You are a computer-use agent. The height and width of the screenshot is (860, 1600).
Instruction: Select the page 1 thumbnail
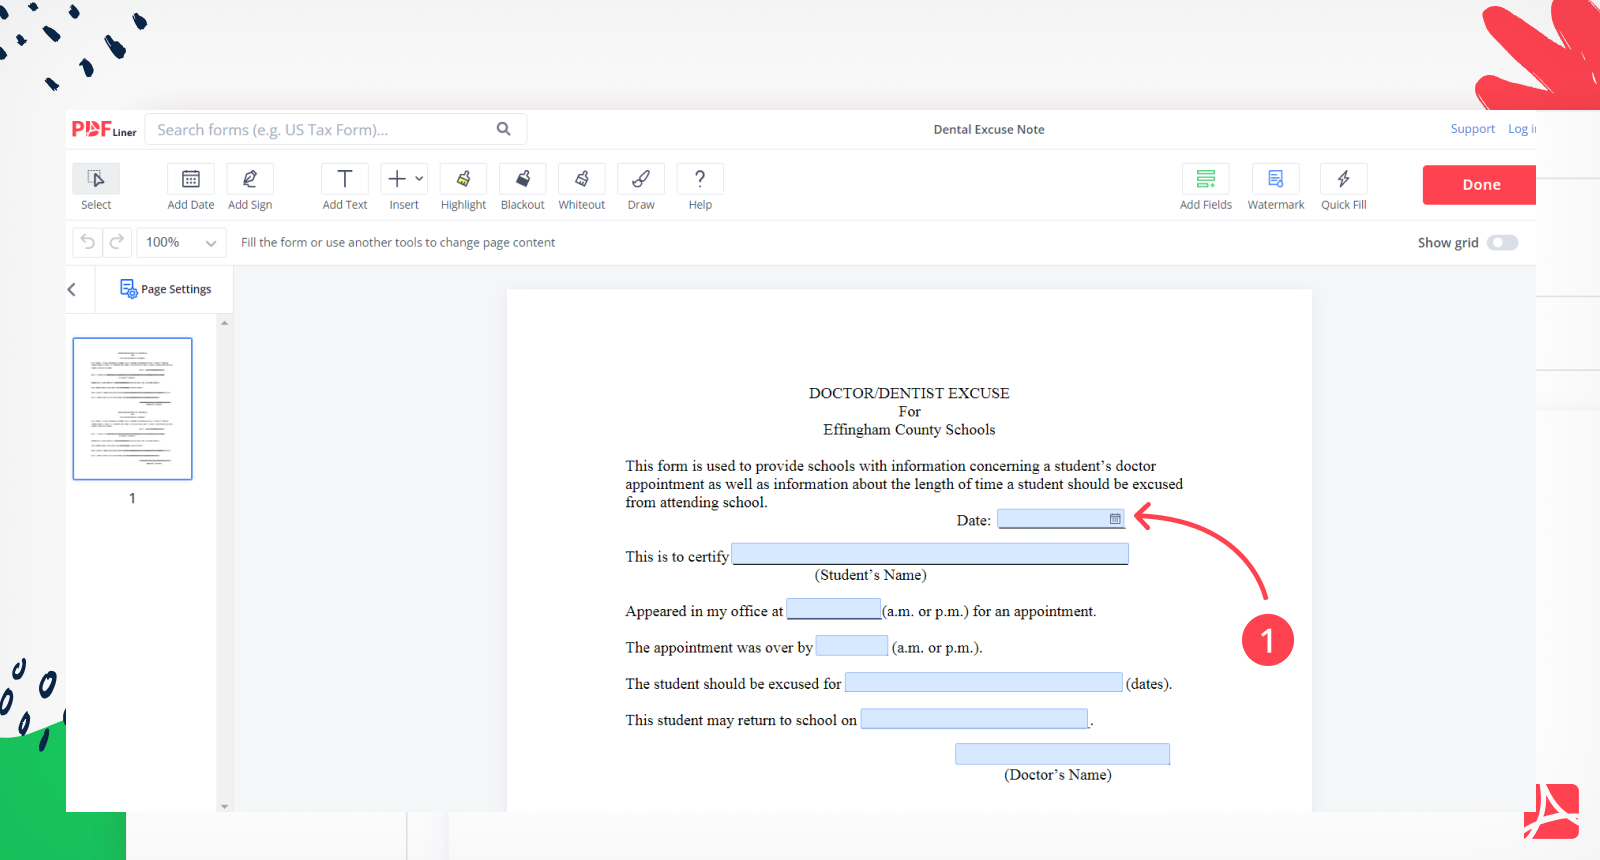(x=132, y=409)
